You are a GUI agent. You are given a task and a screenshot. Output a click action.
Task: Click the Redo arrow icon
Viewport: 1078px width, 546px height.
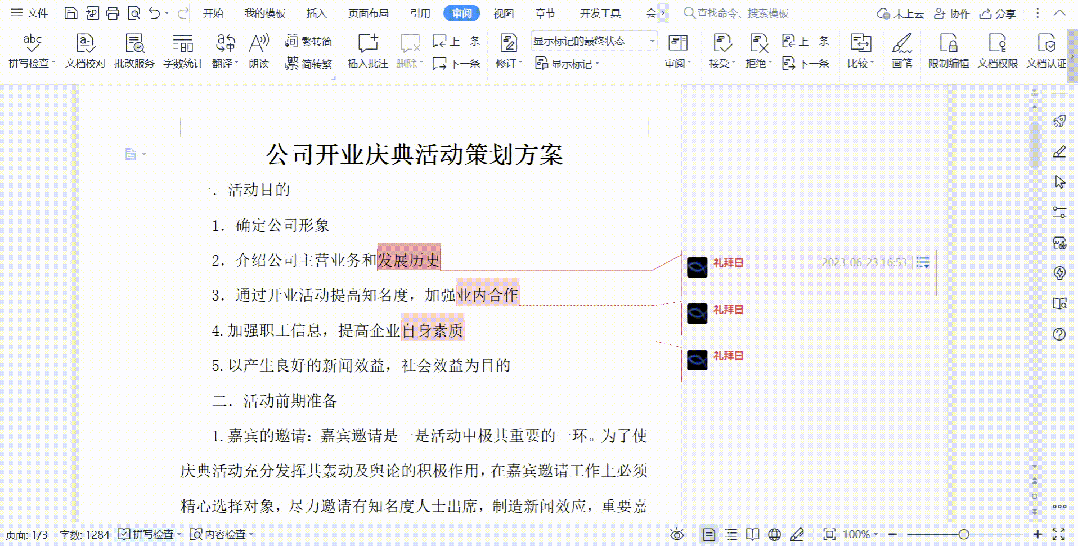coord(182,13)
